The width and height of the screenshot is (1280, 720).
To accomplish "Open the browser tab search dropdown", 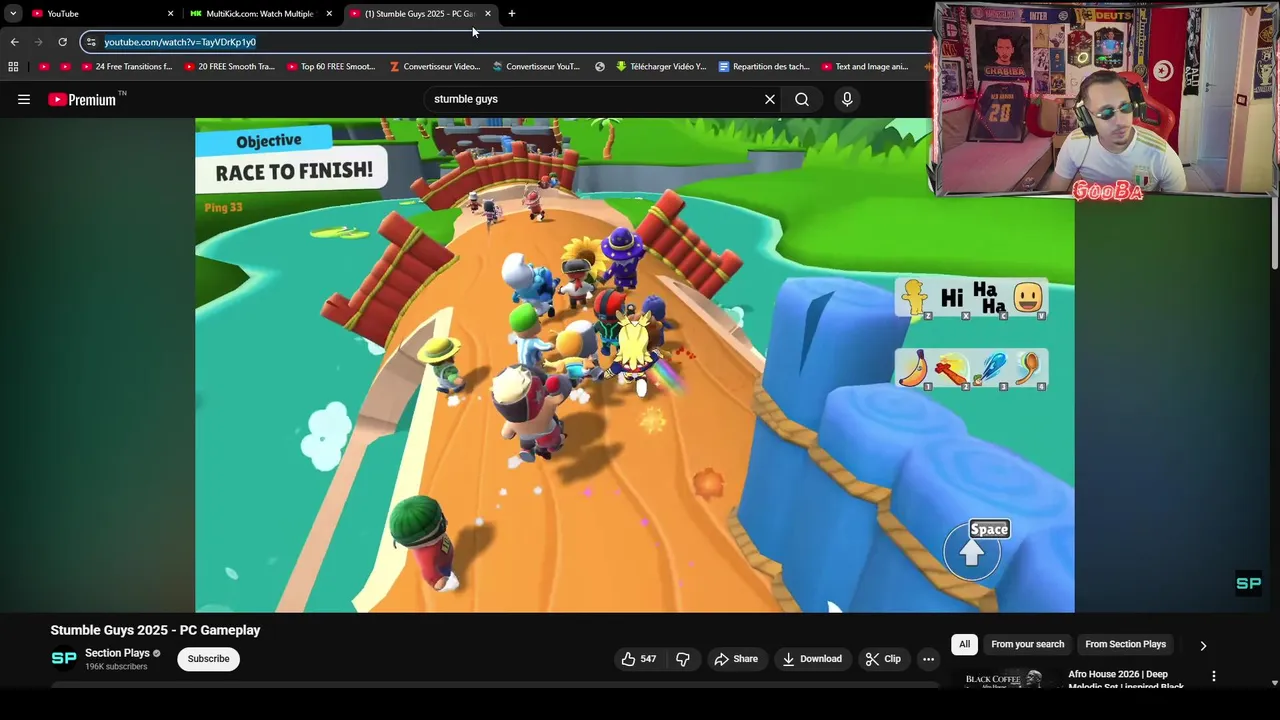I will 13,13.
